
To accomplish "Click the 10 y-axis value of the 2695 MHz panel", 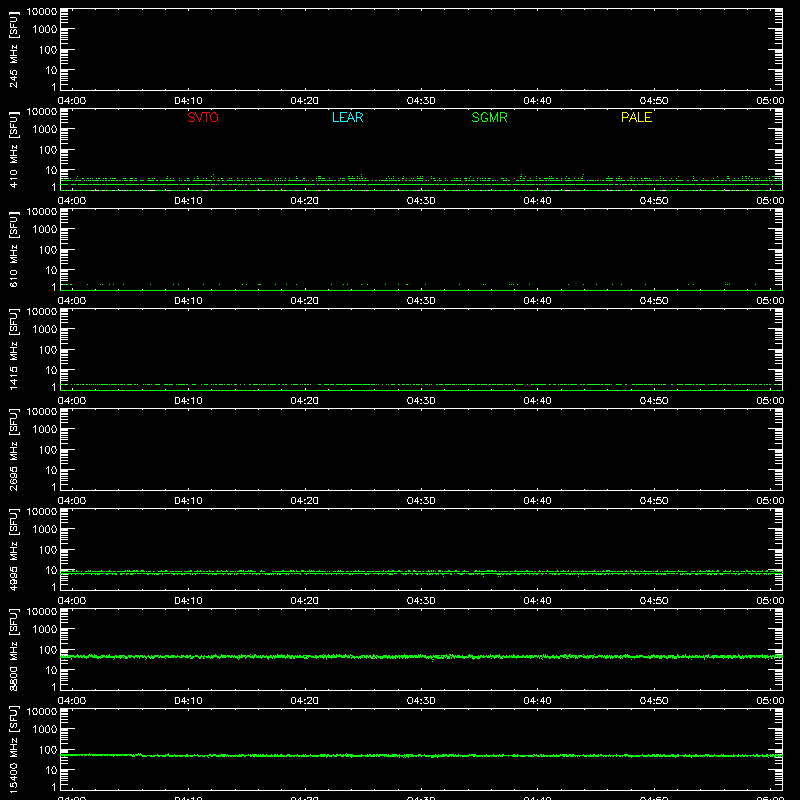I will (x=51, y=470).
